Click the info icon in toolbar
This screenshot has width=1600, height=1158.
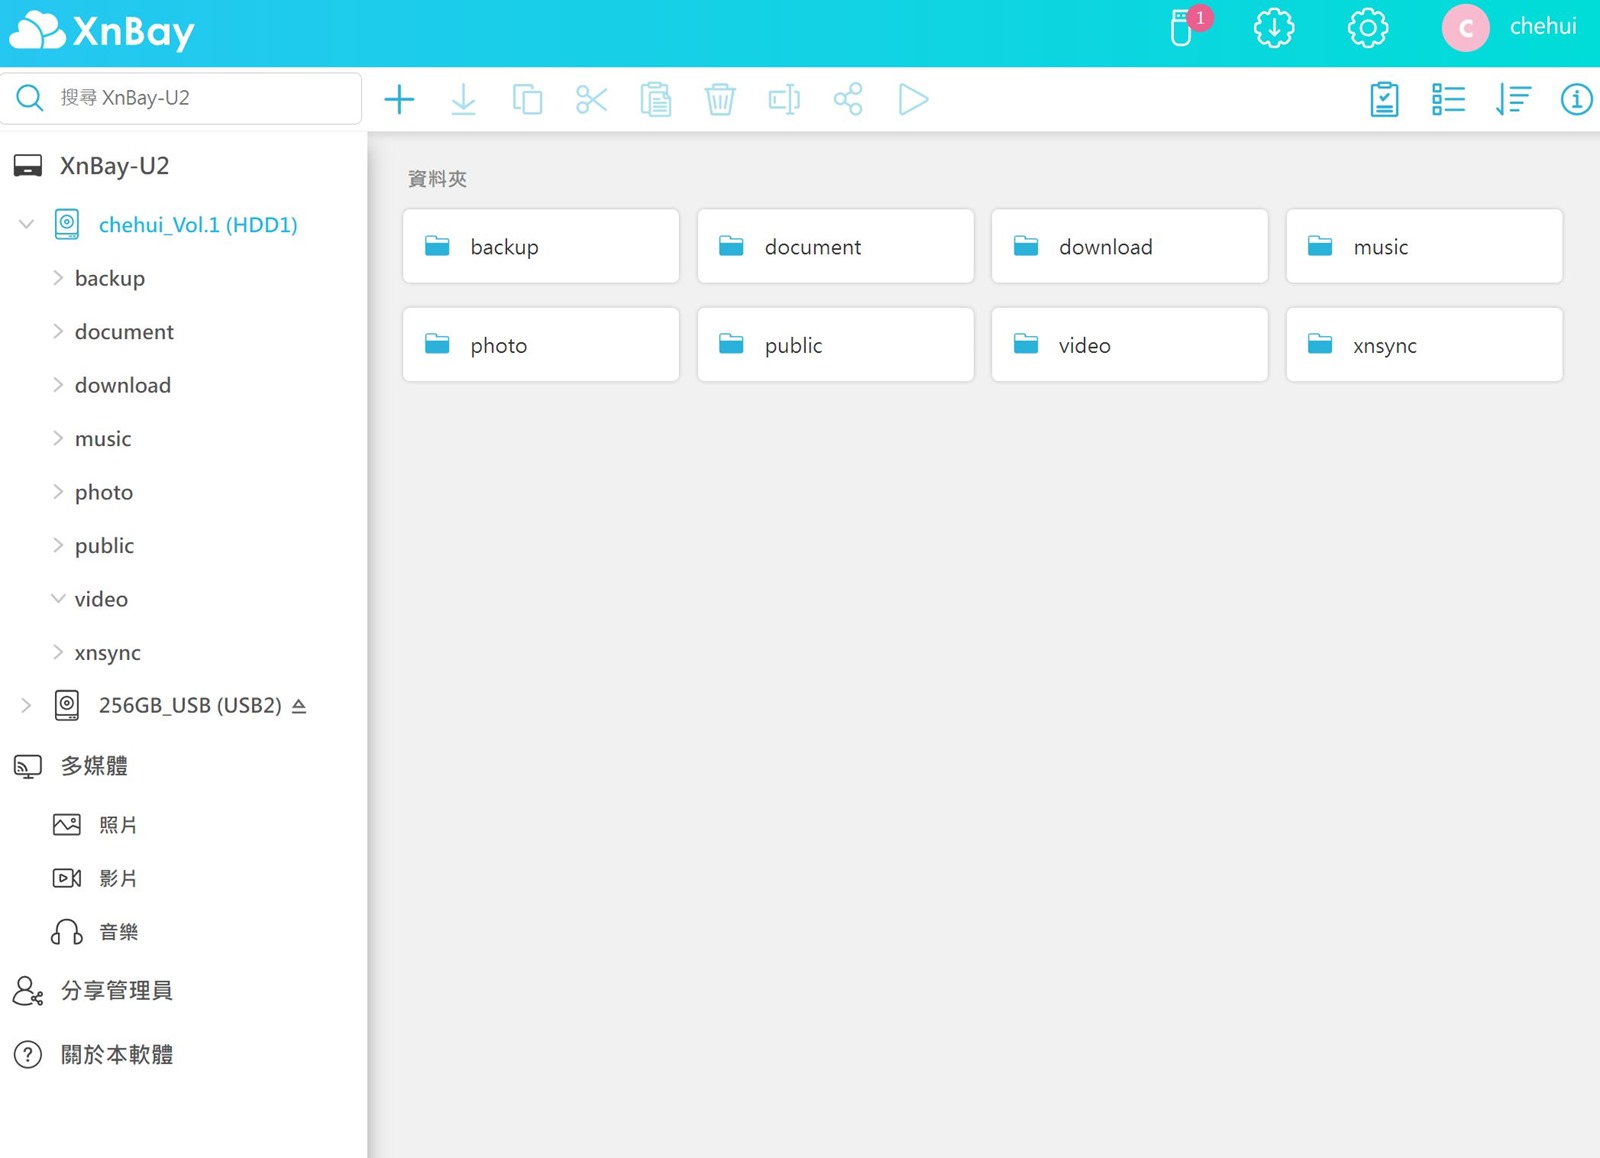coord(1576,99)
